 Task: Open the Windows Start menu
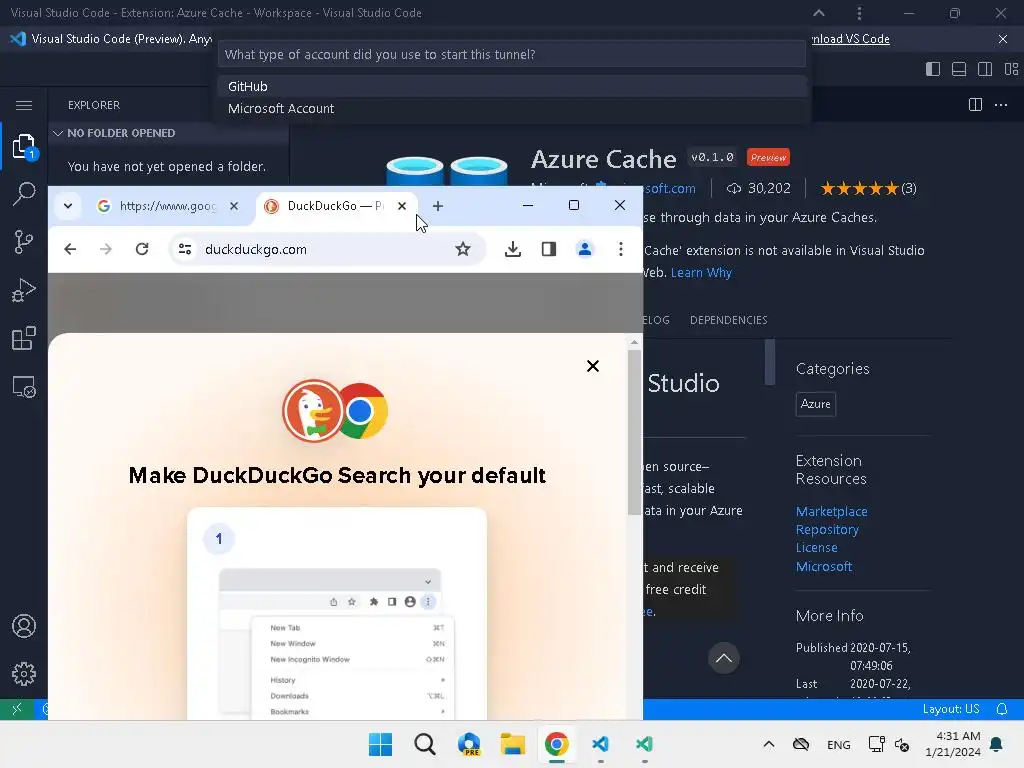coord(380,744)
